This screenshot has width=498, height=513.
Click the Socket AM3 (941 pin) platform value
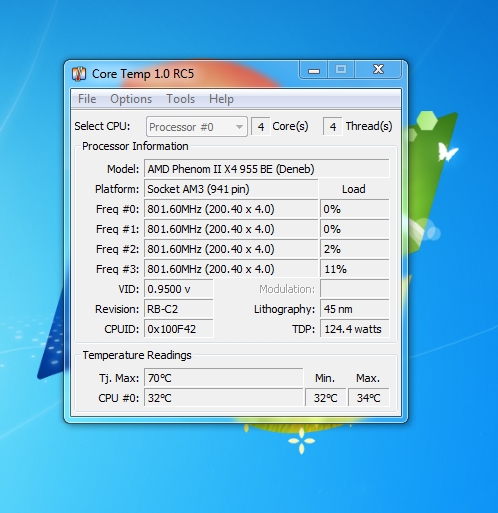pyautogui.click(x=231, y=189)
